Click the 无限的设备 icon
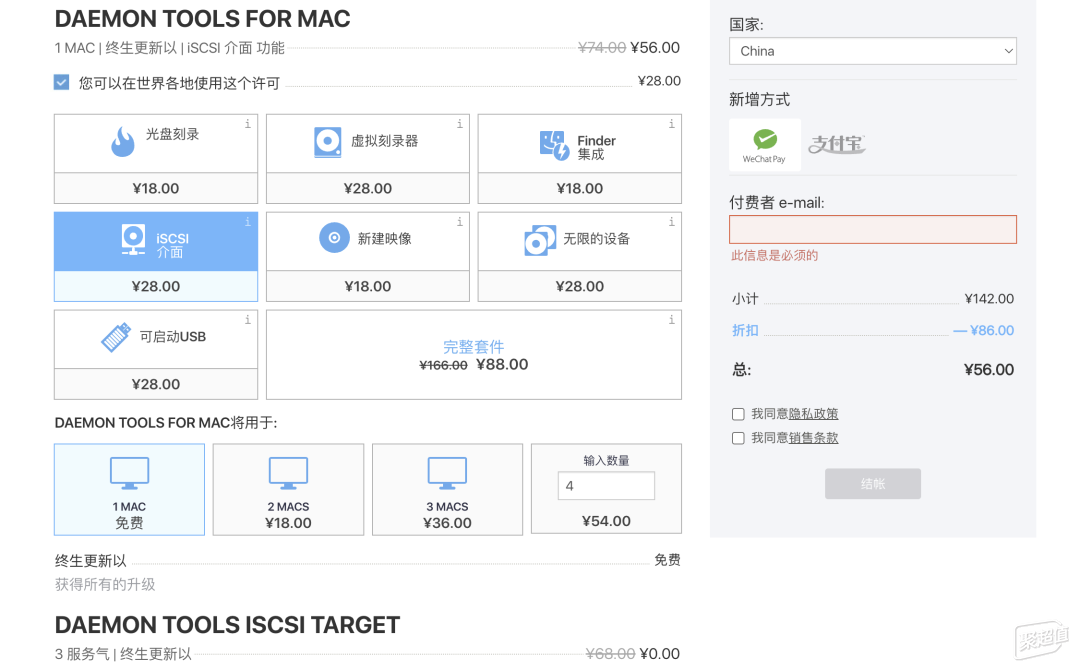Image resolution: width=1080 pixels, height=671 pixels. pyautogui.click(x=540, y=240)
